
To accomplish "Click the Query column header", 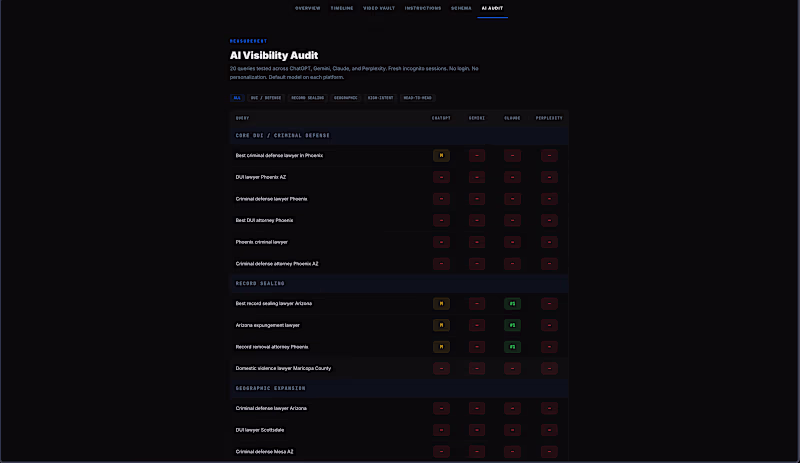I will click(242, 118).
